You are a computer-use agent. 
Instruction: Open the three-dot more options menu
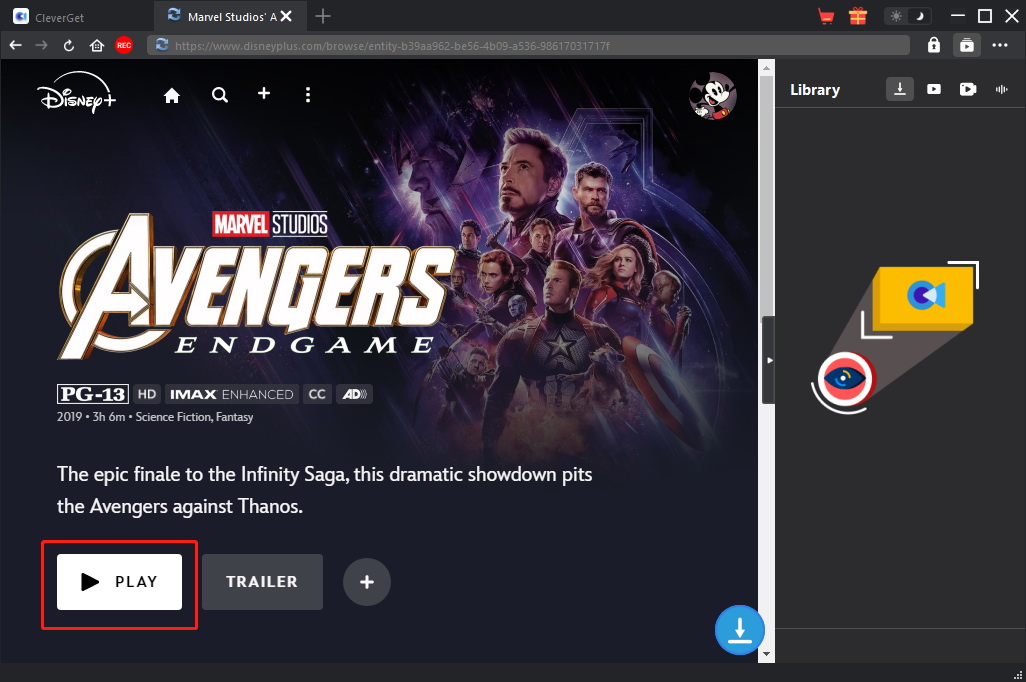pos(1000,45)
